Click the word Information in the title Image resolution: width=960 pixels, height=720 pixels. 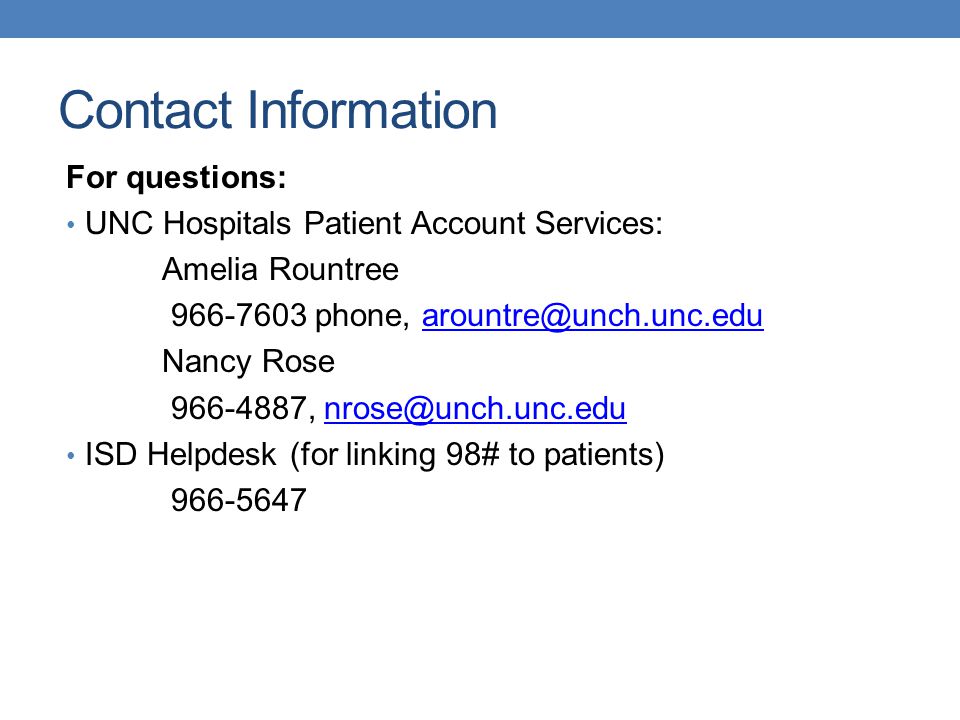coord(372,110)
